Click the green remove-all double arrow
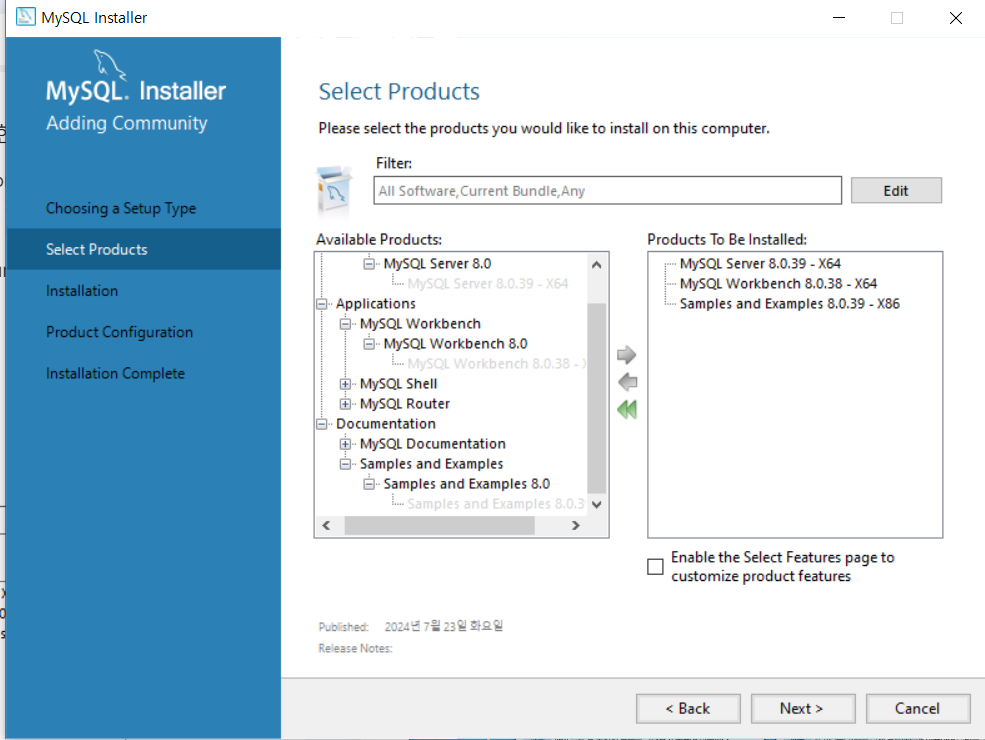Image resolution: width=985 pixels, height=740 pixels. [x=627, y=410]
